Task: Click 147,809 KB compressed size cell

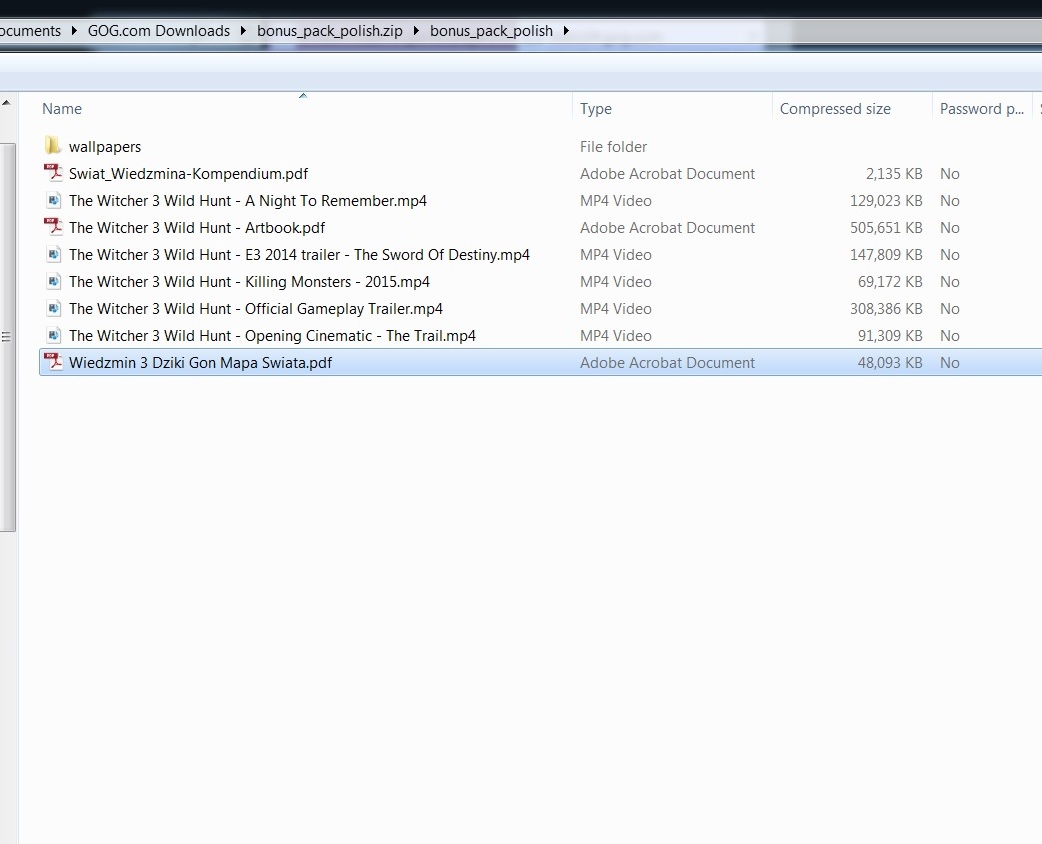Action: click(886, 255)
